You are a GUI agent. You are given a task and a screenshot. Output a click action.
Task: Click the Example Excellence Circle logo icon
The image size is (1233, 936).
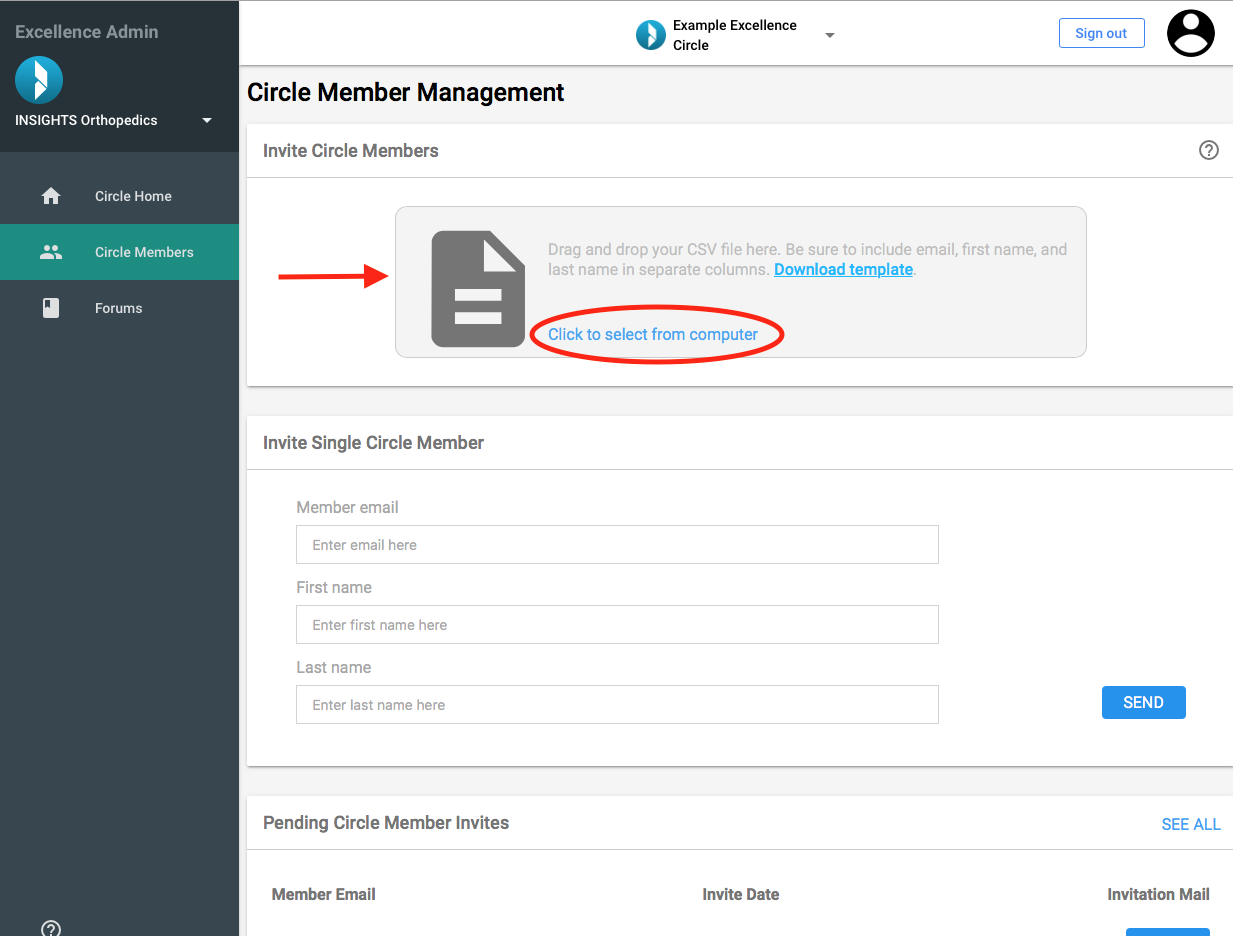tap(651, 35)
